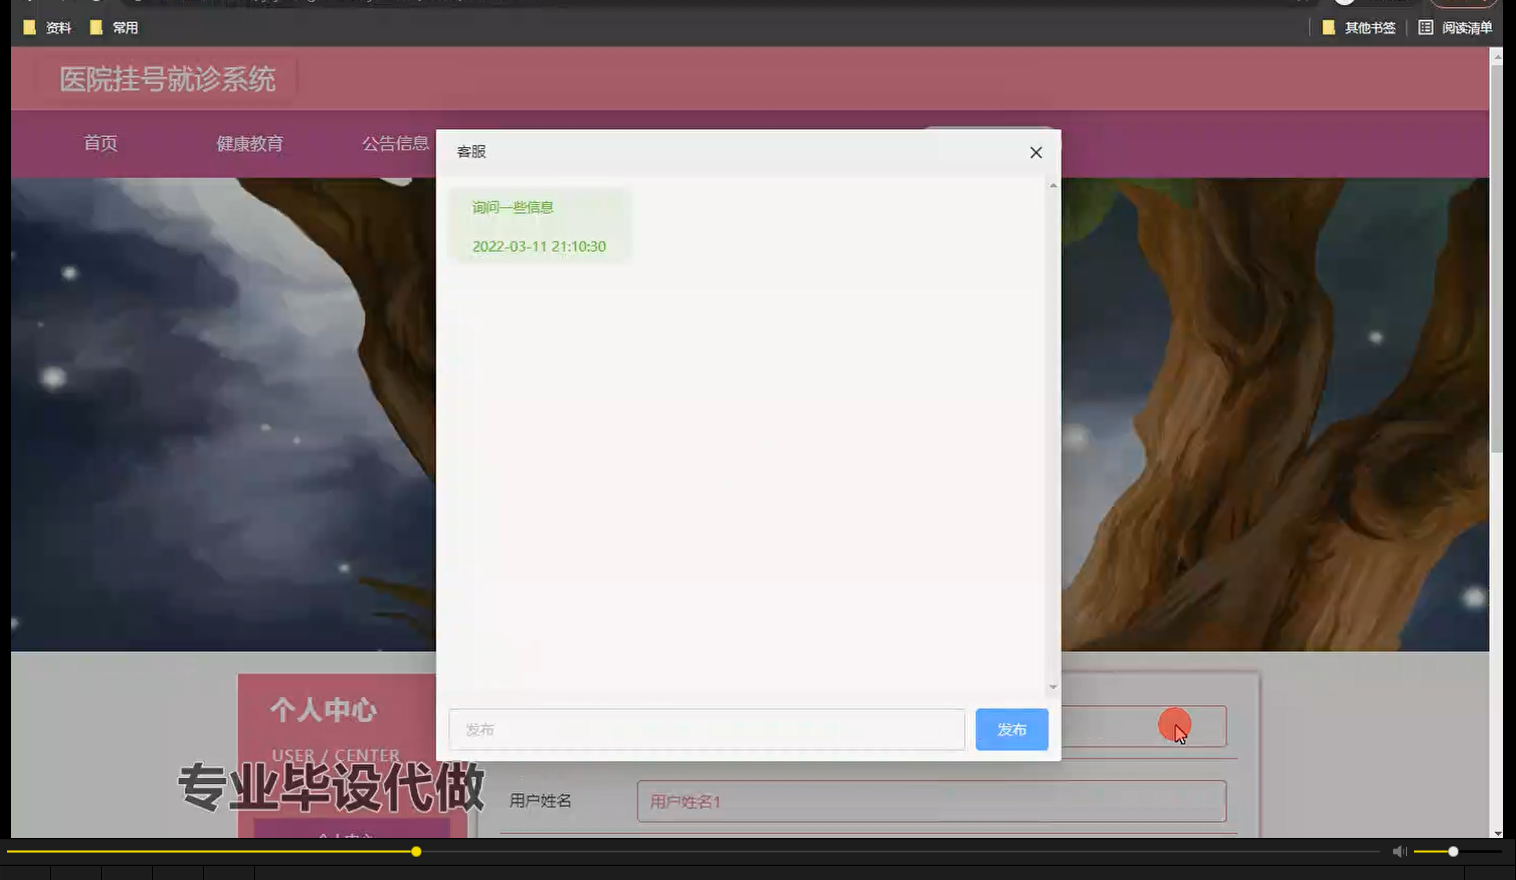
Task: Open the 资料 bookmarks folder
Action: click(x=56, y=27)
